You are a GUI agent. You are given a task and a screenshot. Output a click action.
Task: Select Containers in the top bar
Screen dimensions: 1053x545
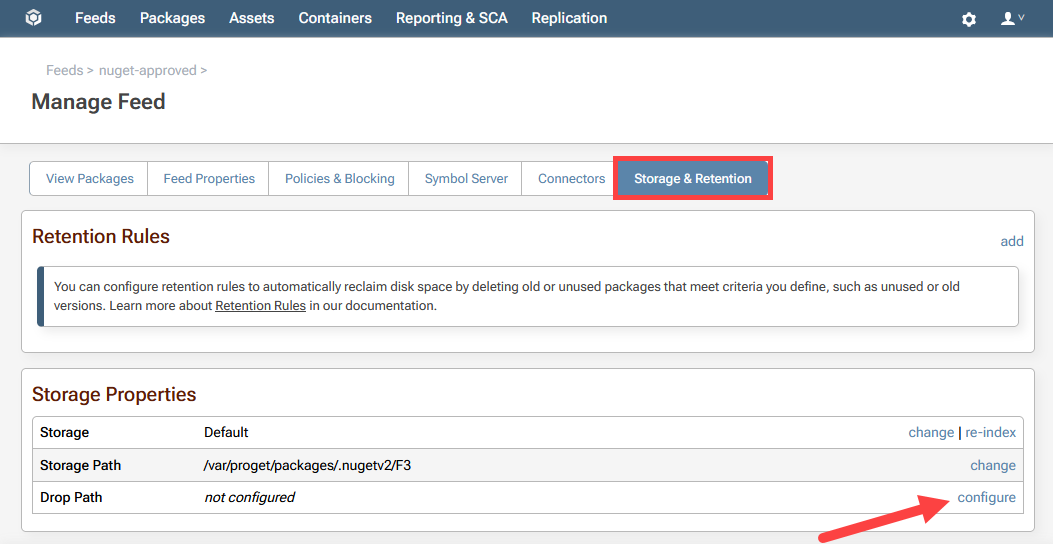click(335, 18)
